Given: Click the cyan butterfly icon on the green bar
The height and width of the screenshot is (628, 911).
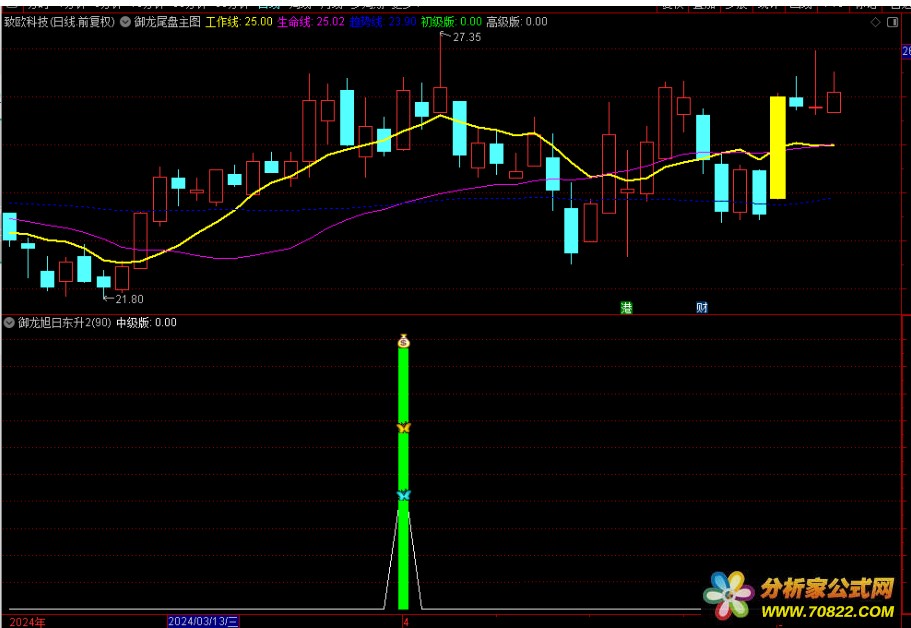Looking at the screenshot, I should 404,495.
